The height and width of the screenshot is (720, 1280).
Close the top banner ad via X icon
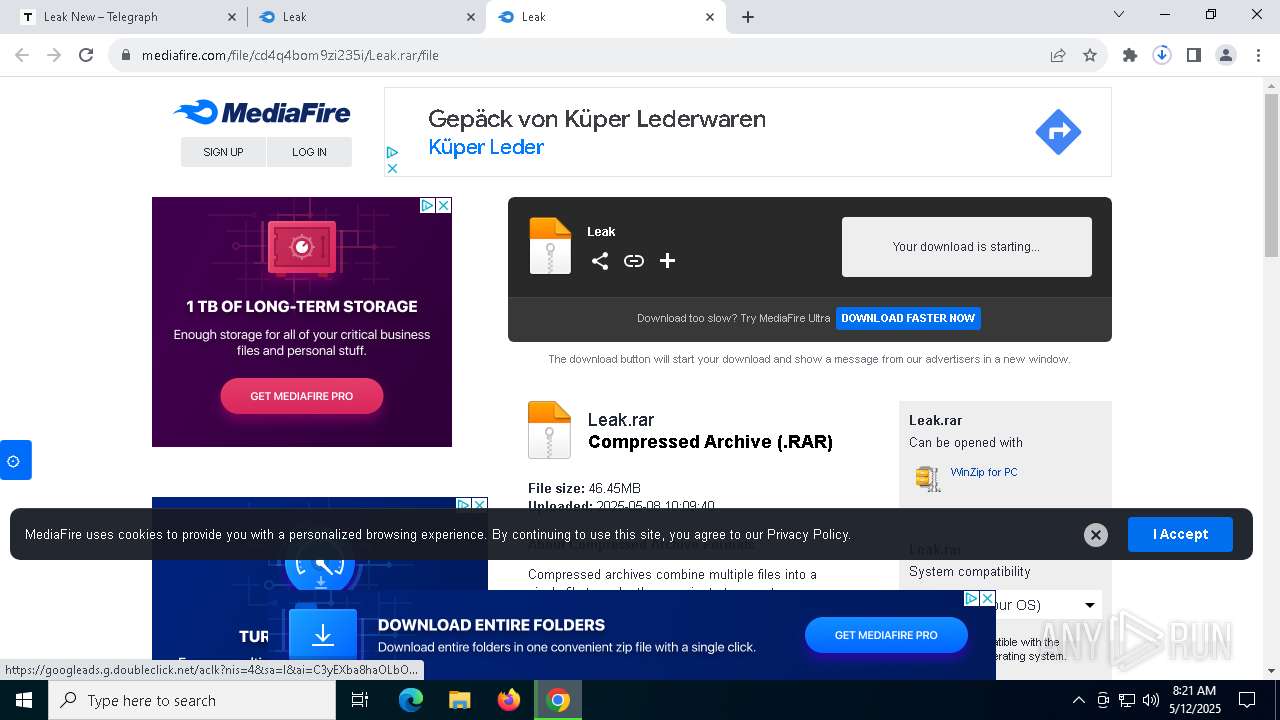(392, 168)
